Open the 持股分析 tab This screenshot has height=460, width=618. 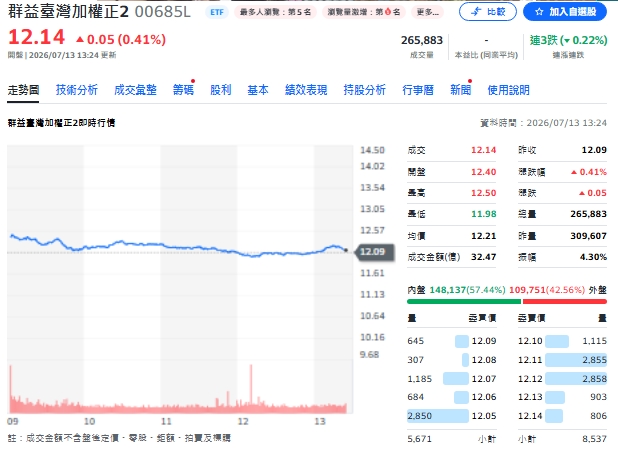point(364,90)
